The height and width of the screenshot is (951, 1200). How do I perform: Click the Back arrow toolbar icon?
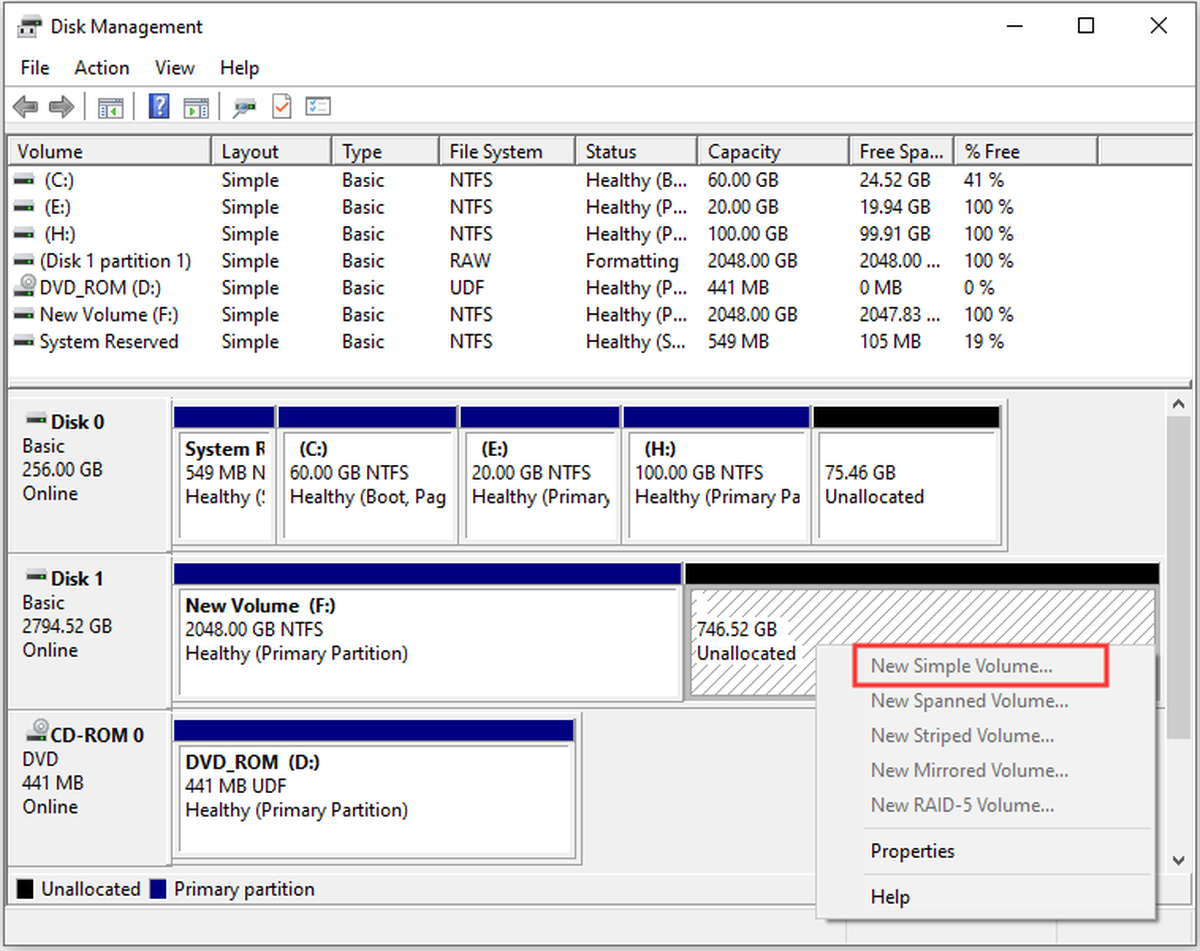[26, 107]
